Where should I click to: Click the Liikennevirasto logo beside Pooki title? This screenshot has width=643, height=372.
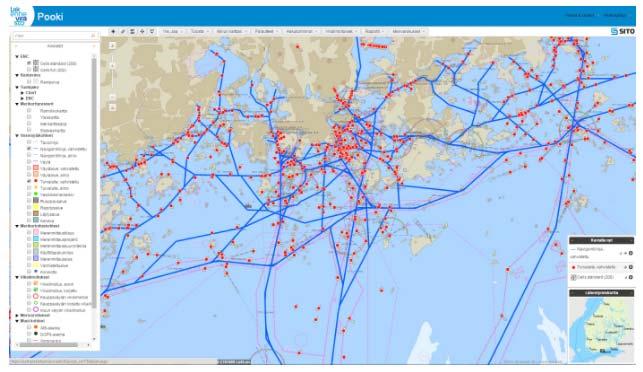click(20, 16)
